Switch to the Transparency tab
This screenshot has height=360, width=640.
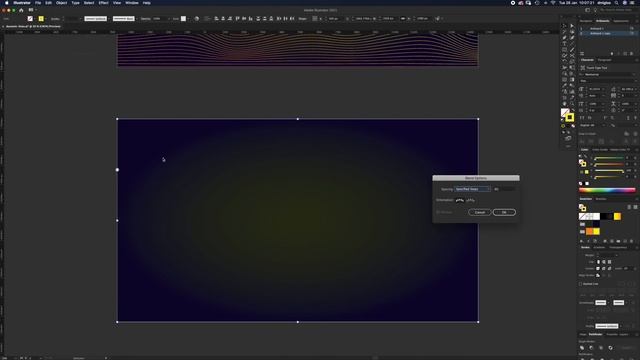tap(618, 247)
